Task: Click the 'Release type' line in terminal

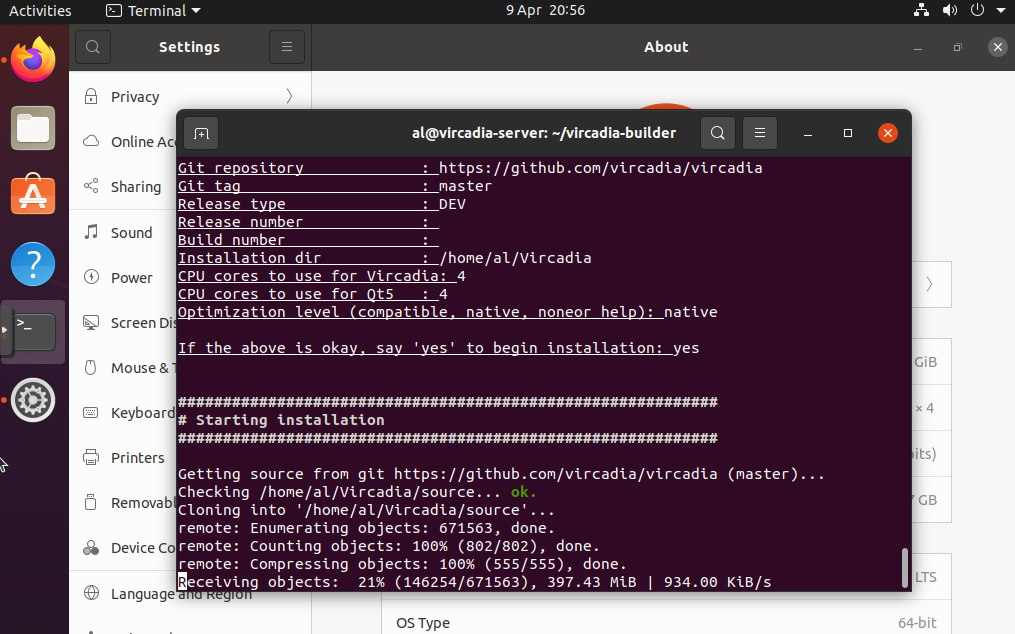Action: (x=322, y=204)
